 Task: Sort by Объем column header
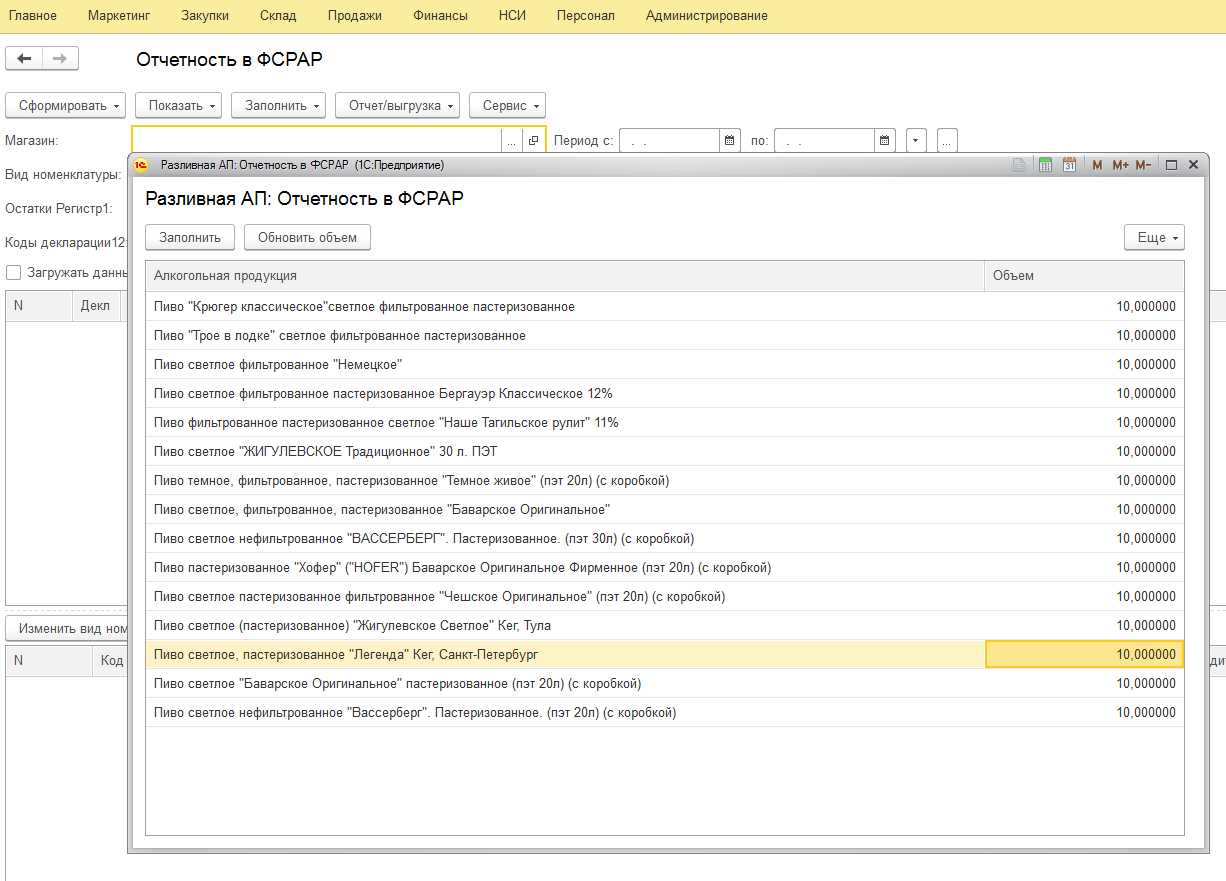(x=1084, y=276)
